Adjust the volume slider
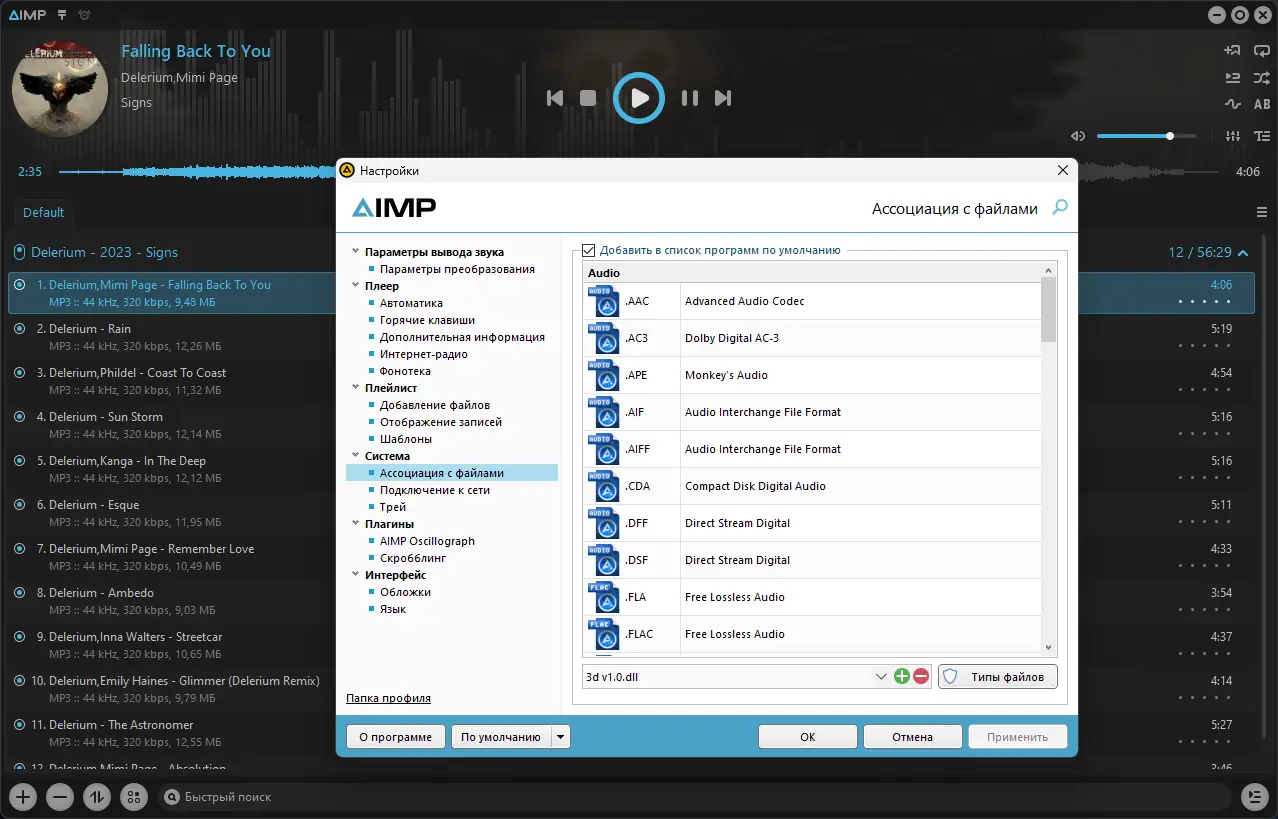The height and width of the screenshot is (819, 1278). (x=1146, y=136)
